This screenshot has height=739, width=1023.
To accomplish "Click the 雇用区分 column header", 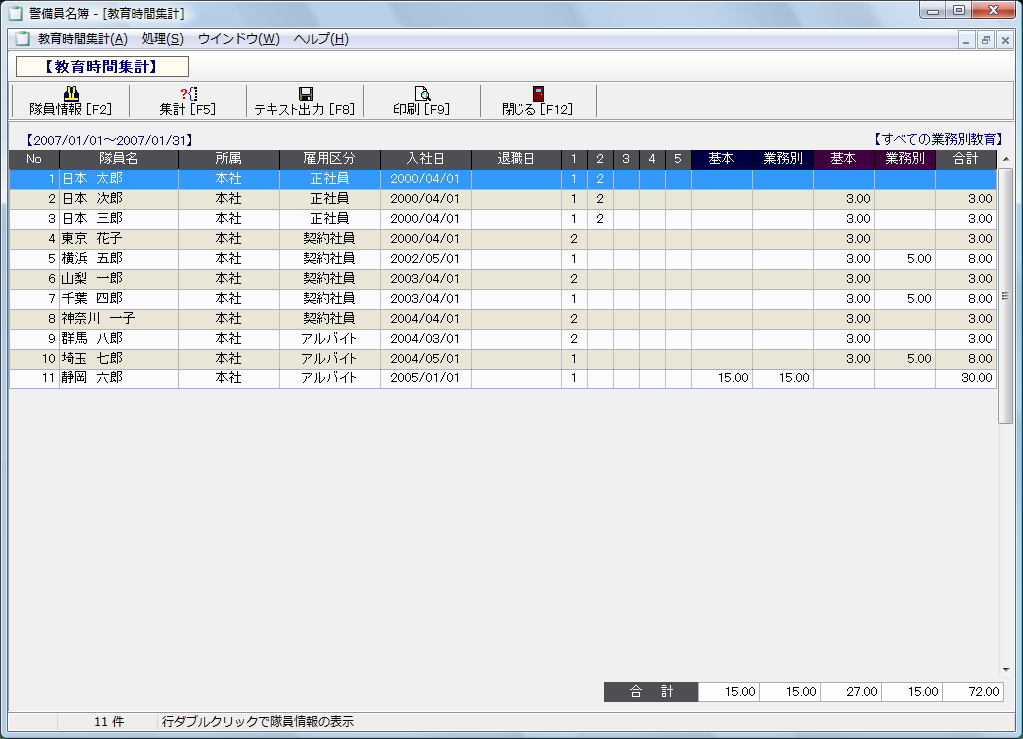I will coord(329,159).
